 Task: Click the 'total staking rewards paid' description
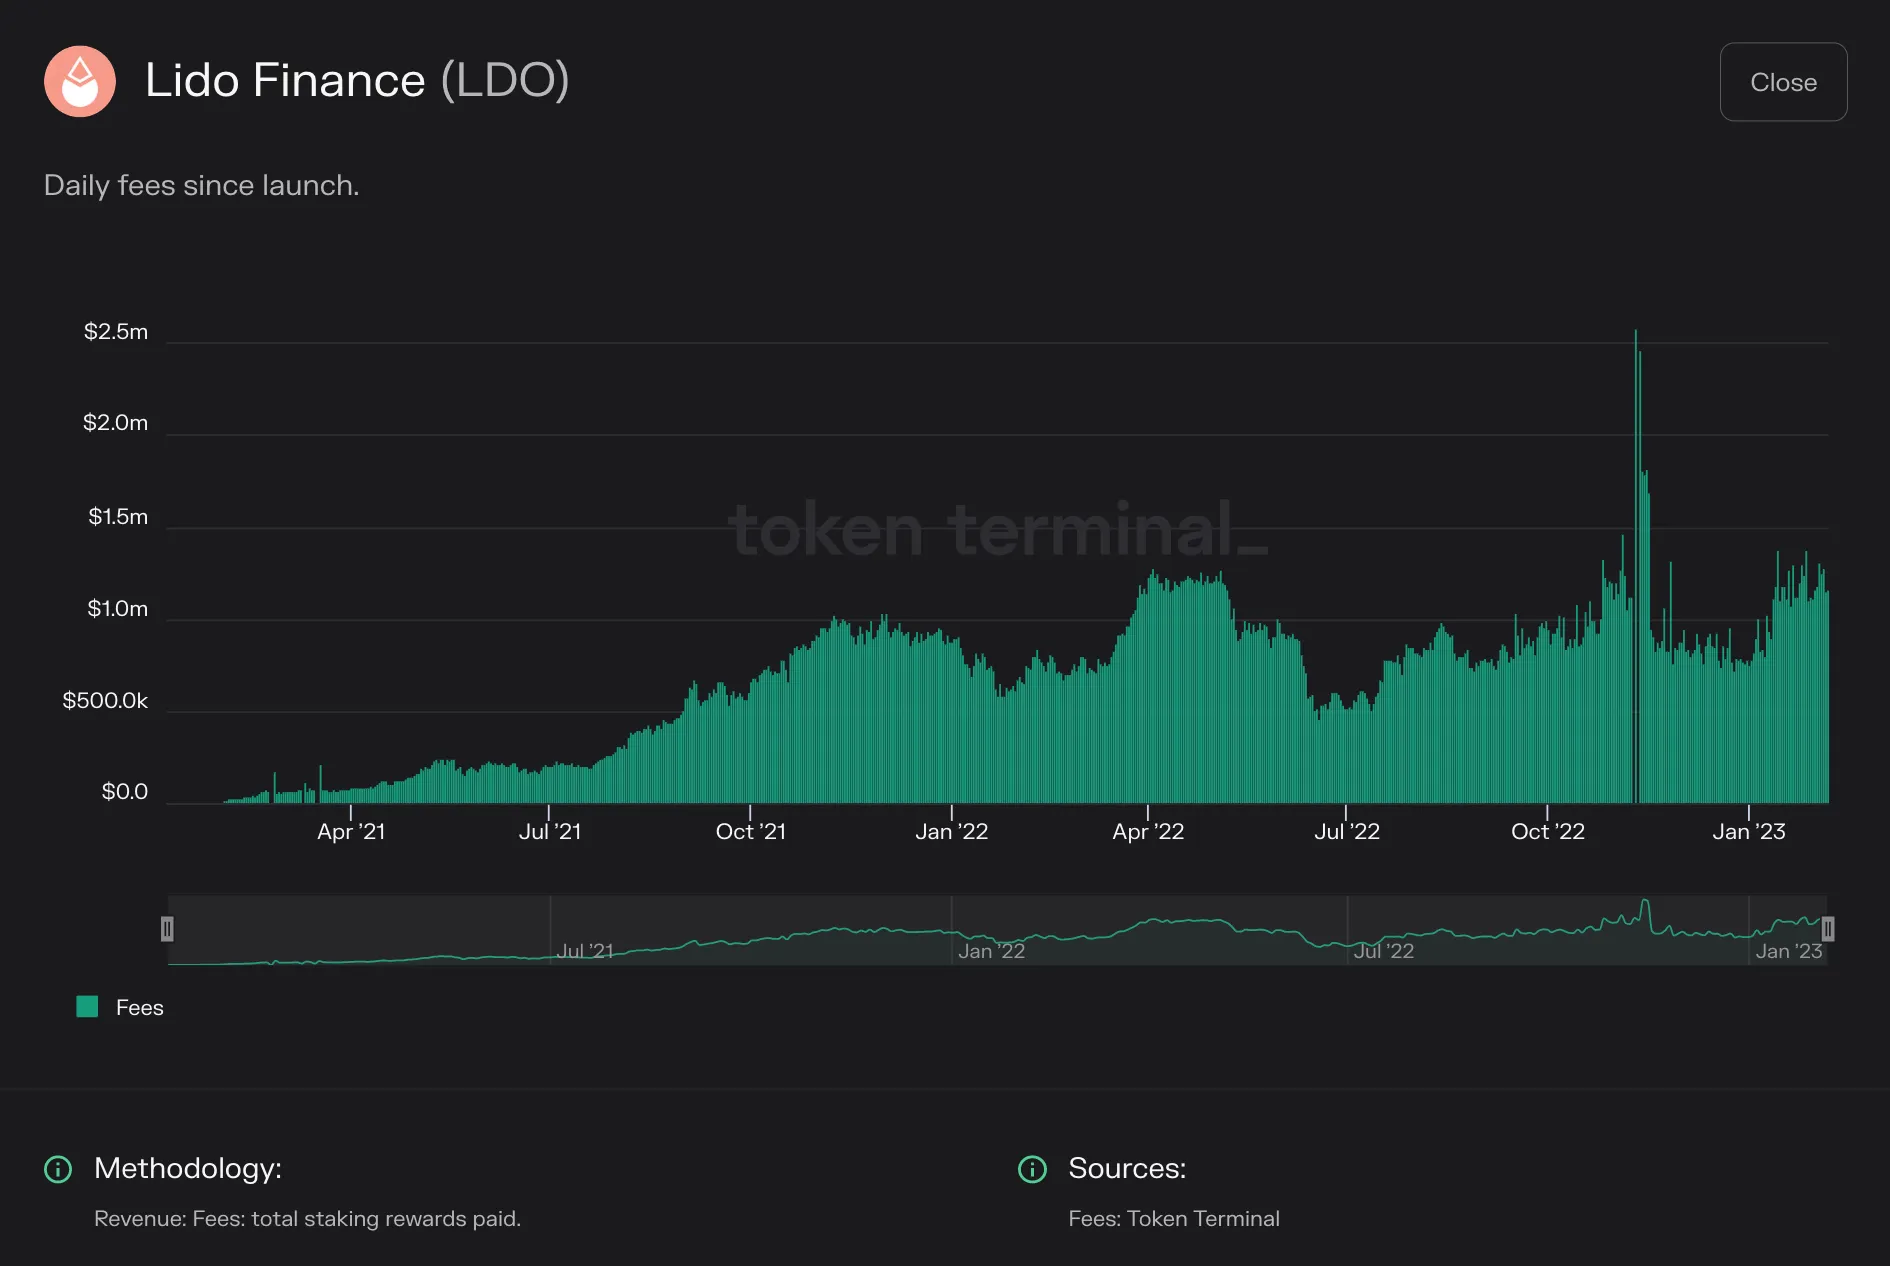384,1219
